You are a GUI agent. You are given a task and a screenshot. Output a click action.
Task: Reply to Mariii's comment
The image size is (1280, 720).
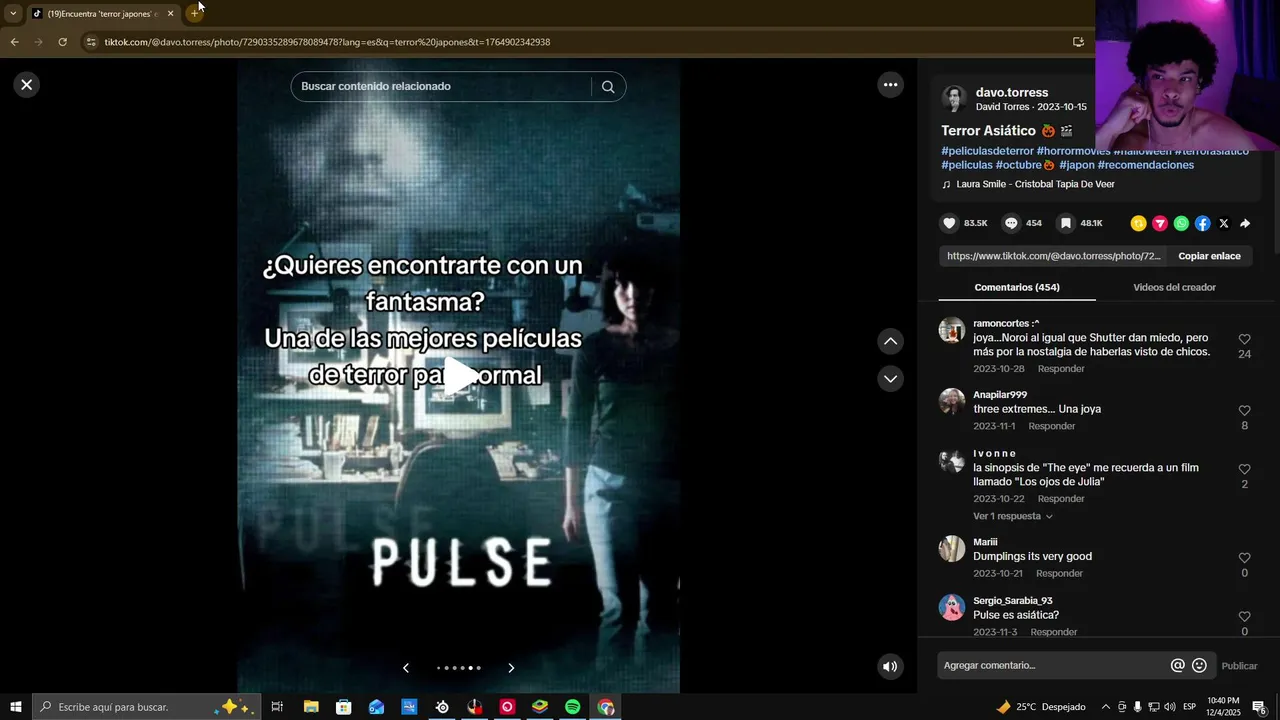coord(1059,573)
